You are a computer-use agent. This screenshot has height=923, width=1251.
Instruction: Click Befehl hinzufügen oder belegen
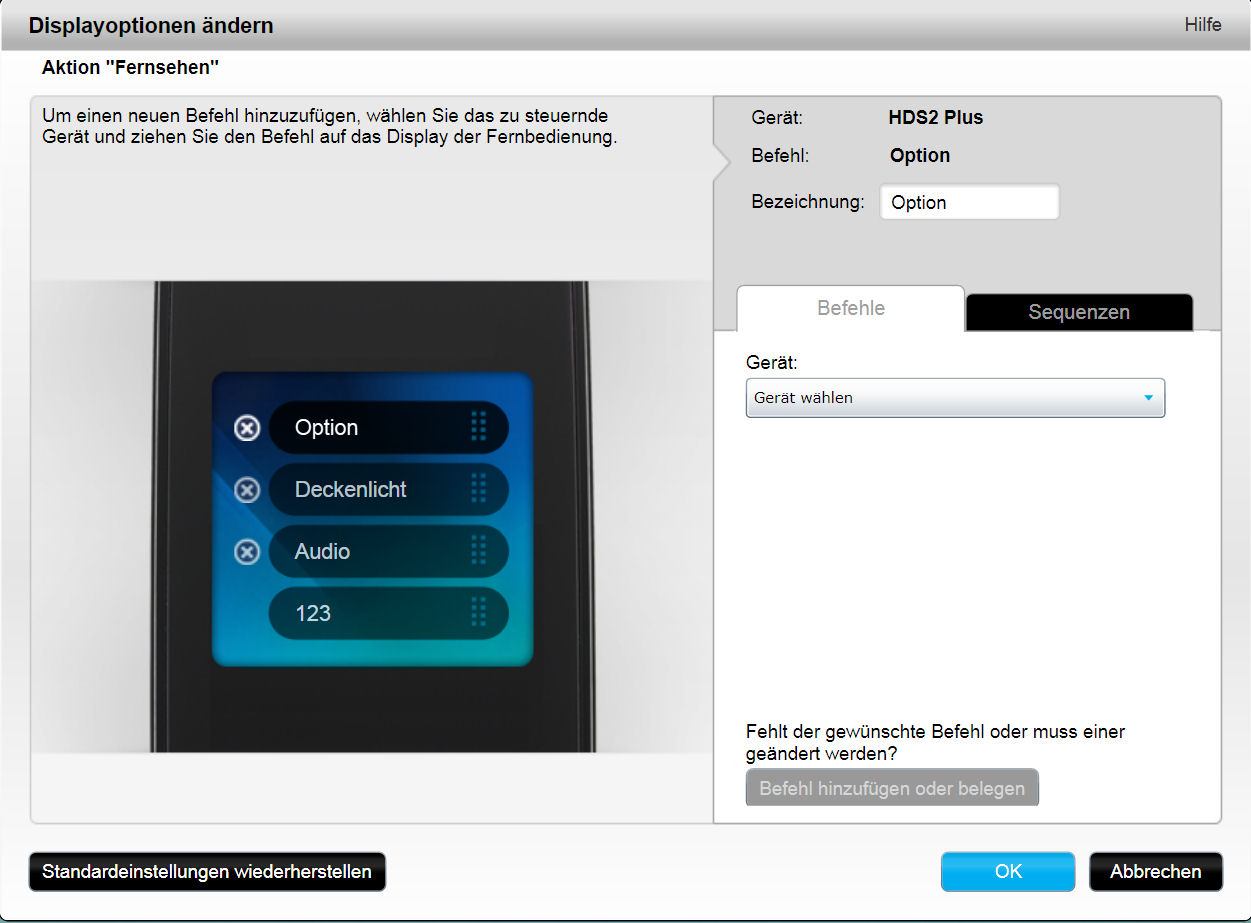click(x=891, y=788)
